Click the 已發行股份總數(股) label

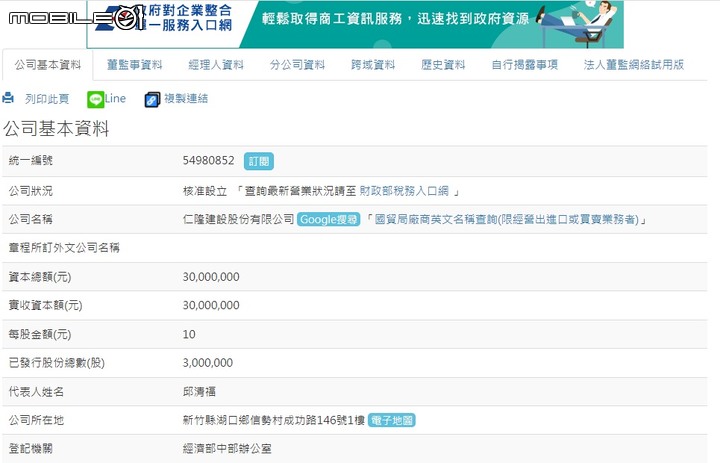[x=56, y=362]
